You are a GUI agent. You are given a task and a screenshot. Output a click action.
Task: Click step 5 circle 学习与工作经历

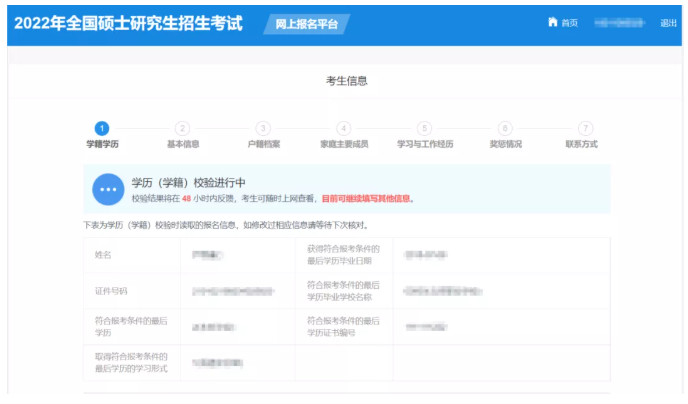tap(424, 129)
